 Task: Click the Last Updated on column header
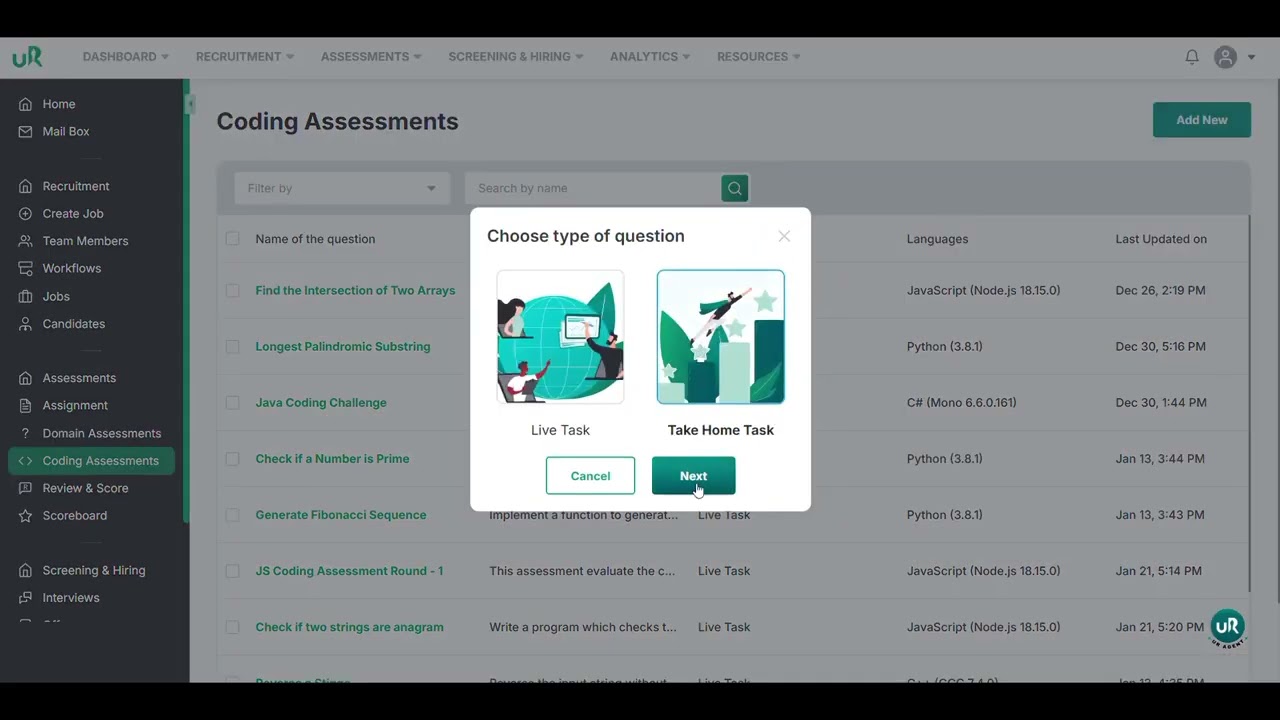pos(1161,239)
